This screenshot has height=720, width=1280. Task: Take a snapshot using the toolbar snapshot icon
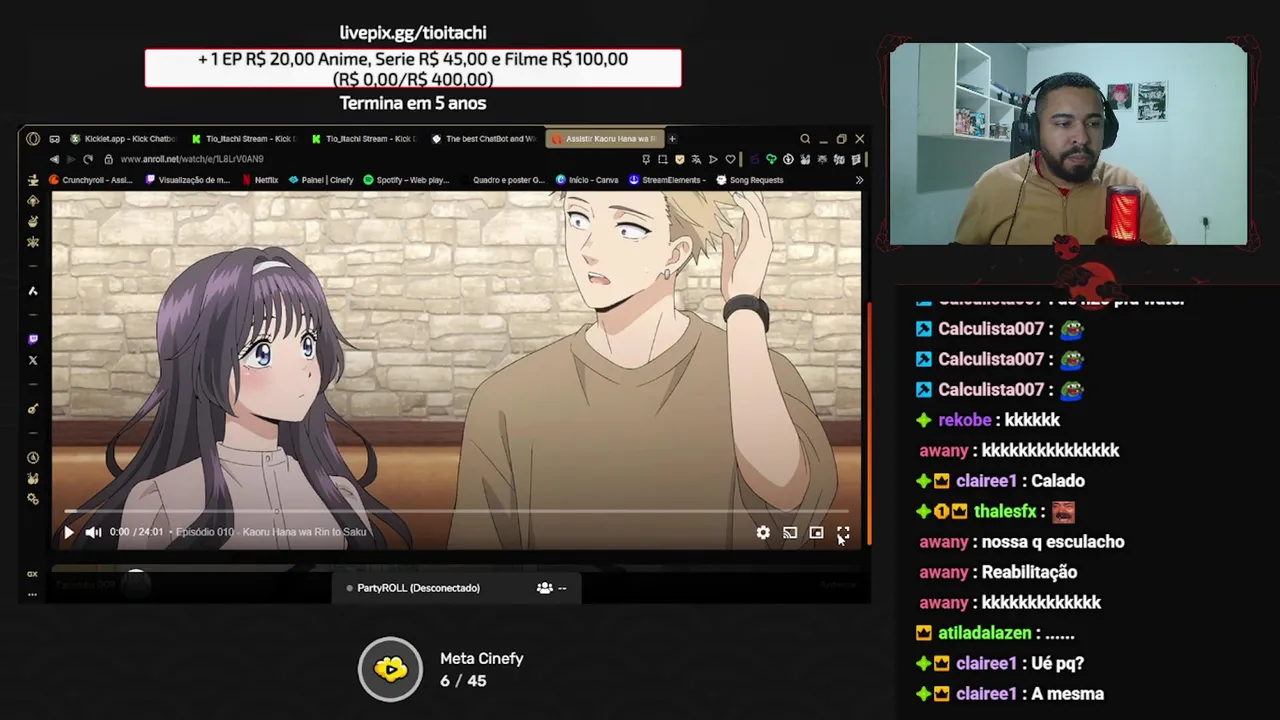click(x=662, y=159)
